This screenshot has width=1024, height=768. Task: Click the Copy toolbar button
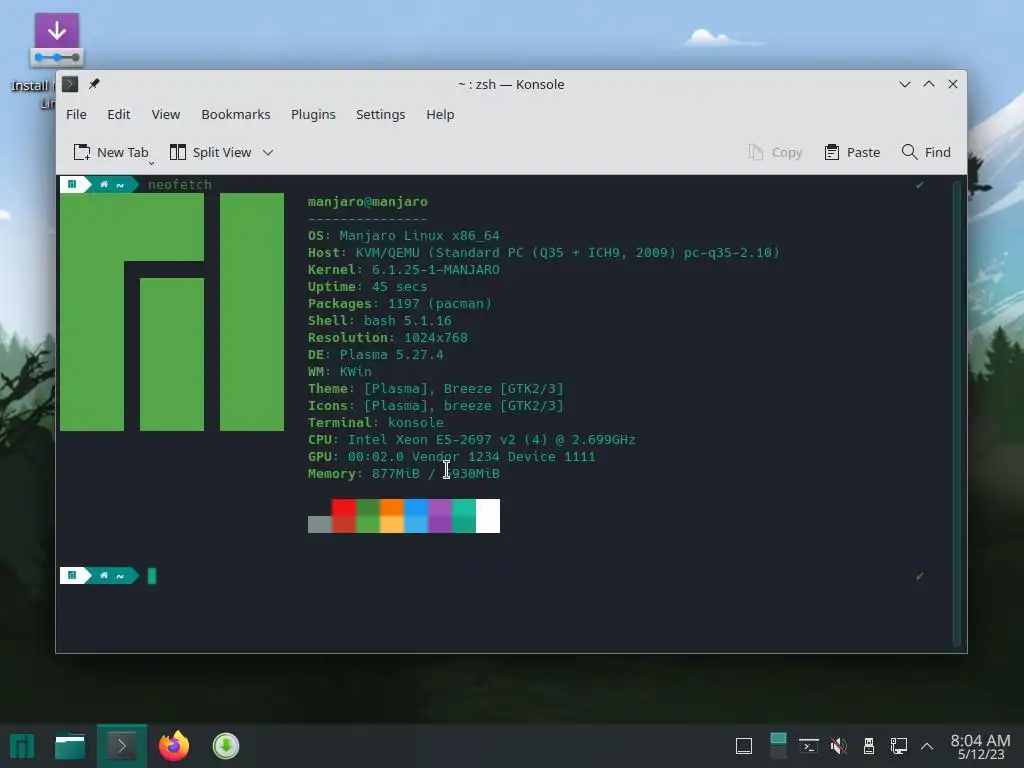(x=775, y=152)
